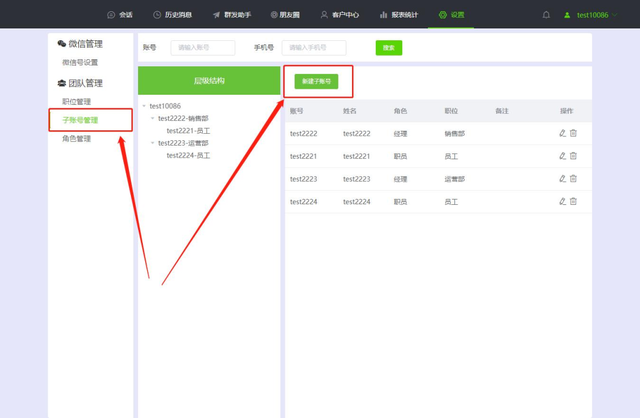Image resolution: width=640 pixels, height=418 pixels.
Task: Click the 账号 column header
Action: [x=297, y=111]
